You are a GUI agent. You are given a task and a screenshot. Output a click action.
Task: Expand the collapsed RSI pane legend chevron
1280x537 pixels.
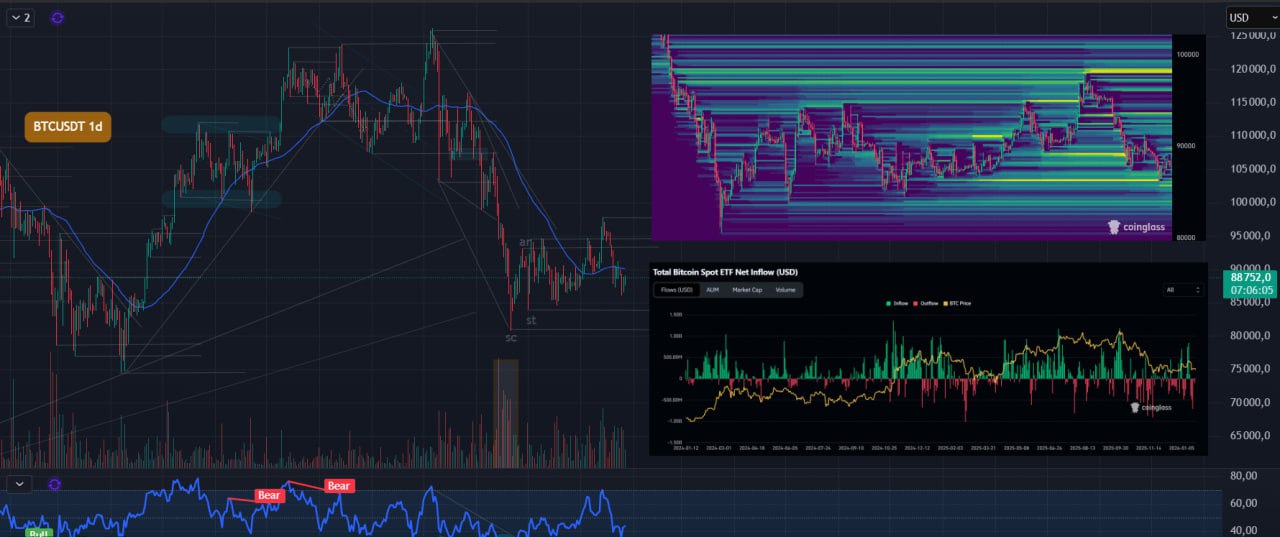(20, 484)
